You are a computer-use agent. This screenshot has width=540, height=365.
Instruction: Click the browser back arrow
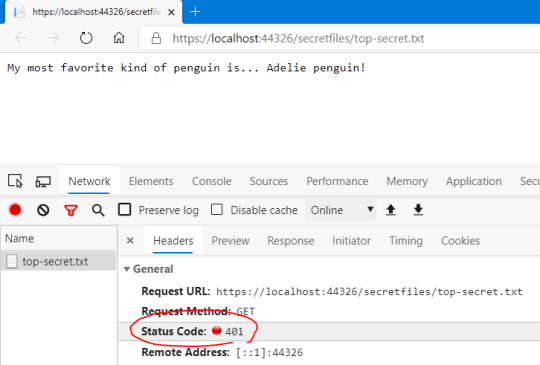(x=21, y=38)
